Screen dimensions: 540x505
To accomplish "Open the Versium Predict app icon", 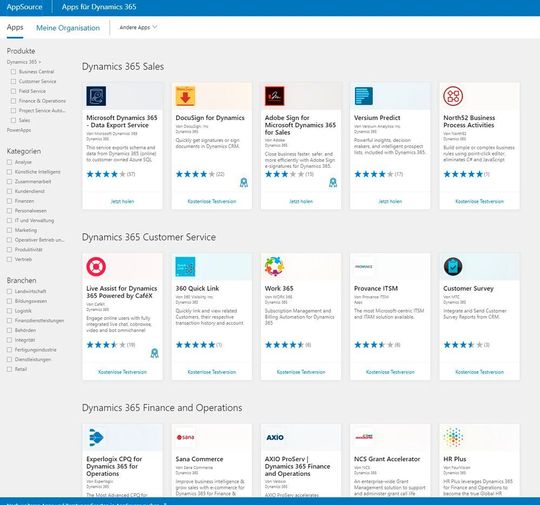I will (364, 96).
